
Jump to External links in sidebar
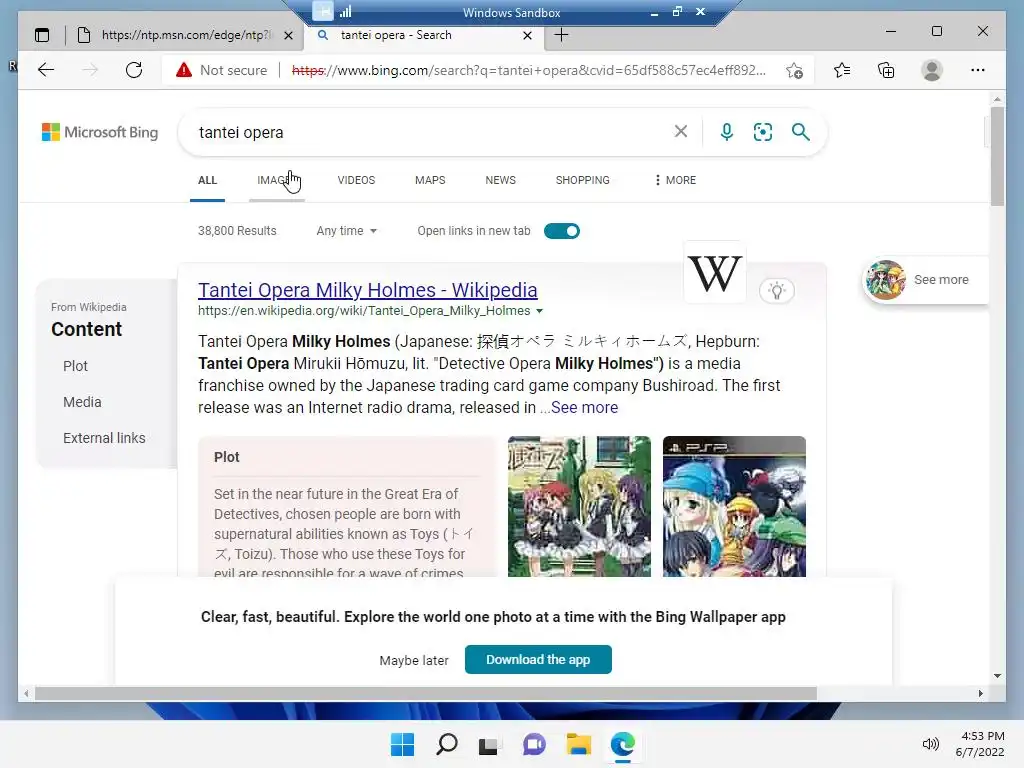104,438
